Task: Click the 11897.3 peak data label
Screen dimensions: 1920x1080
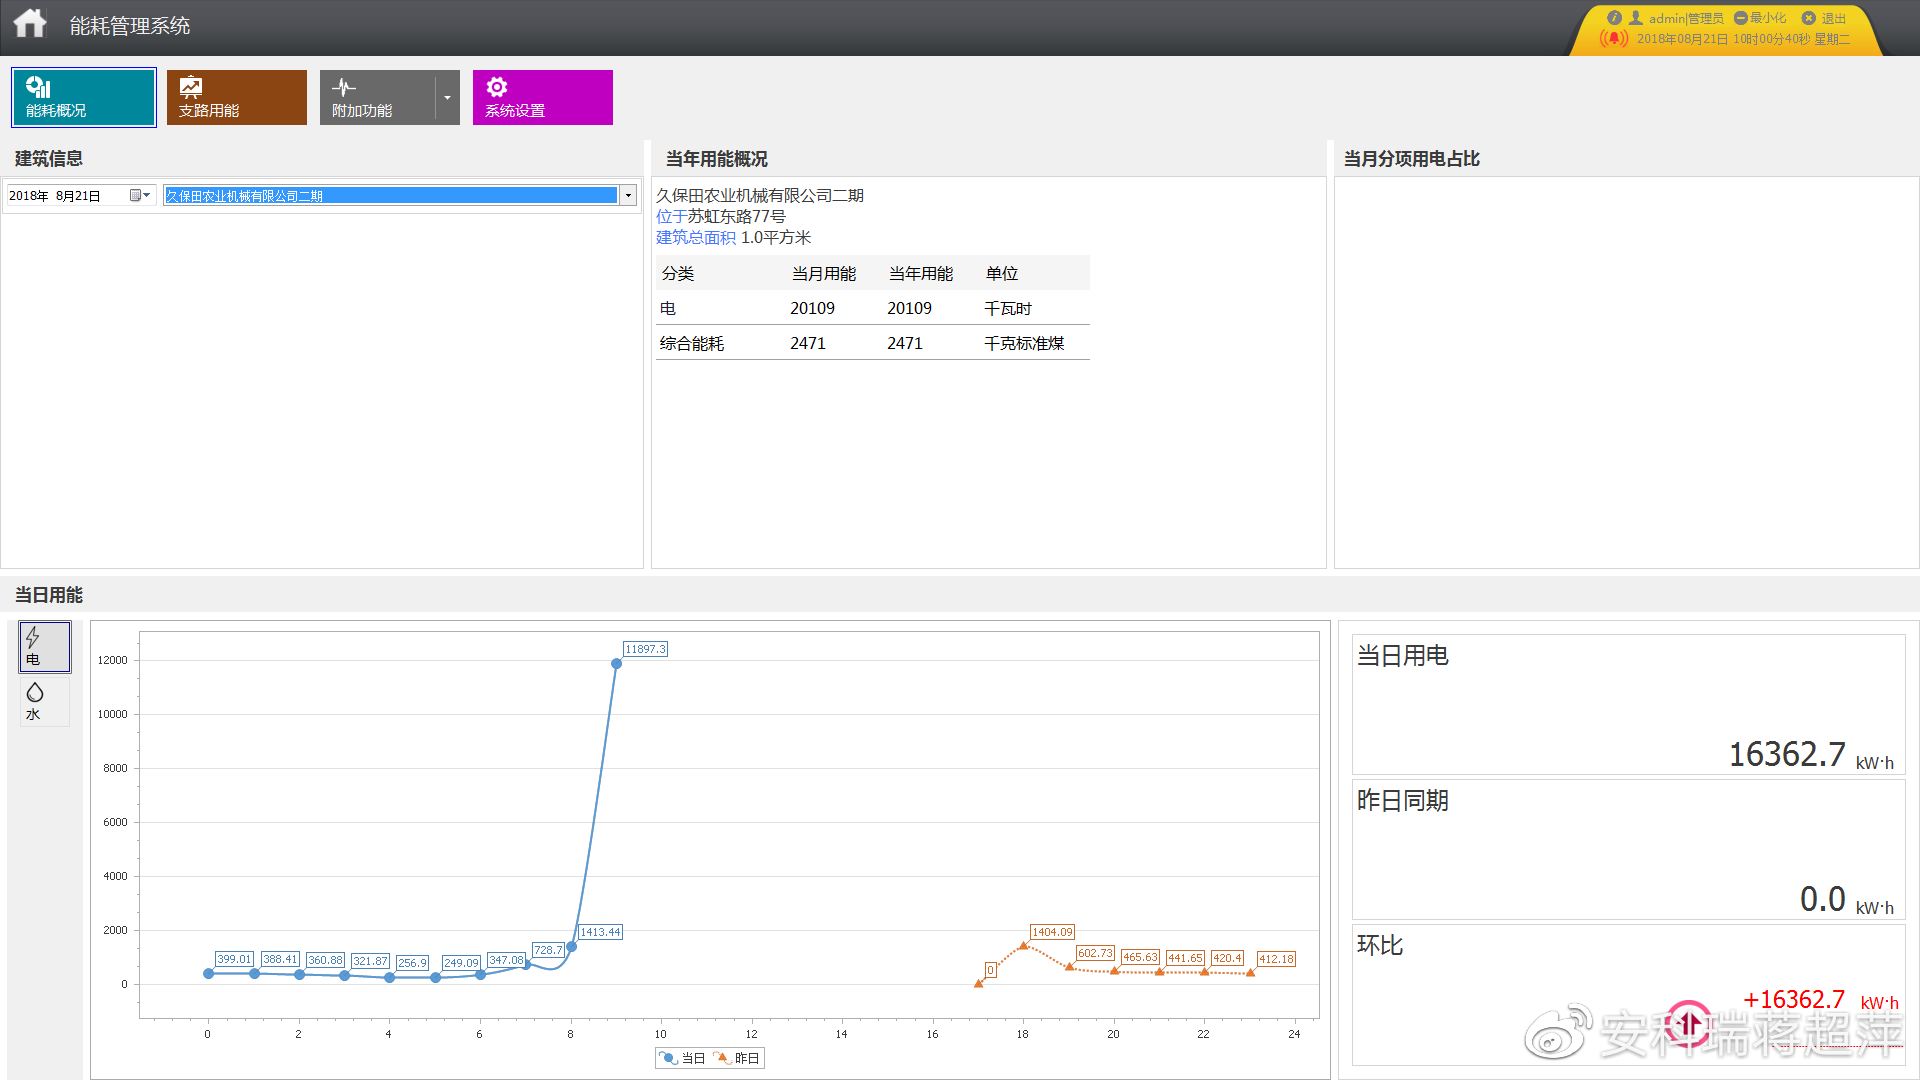Action: (645, 649)
